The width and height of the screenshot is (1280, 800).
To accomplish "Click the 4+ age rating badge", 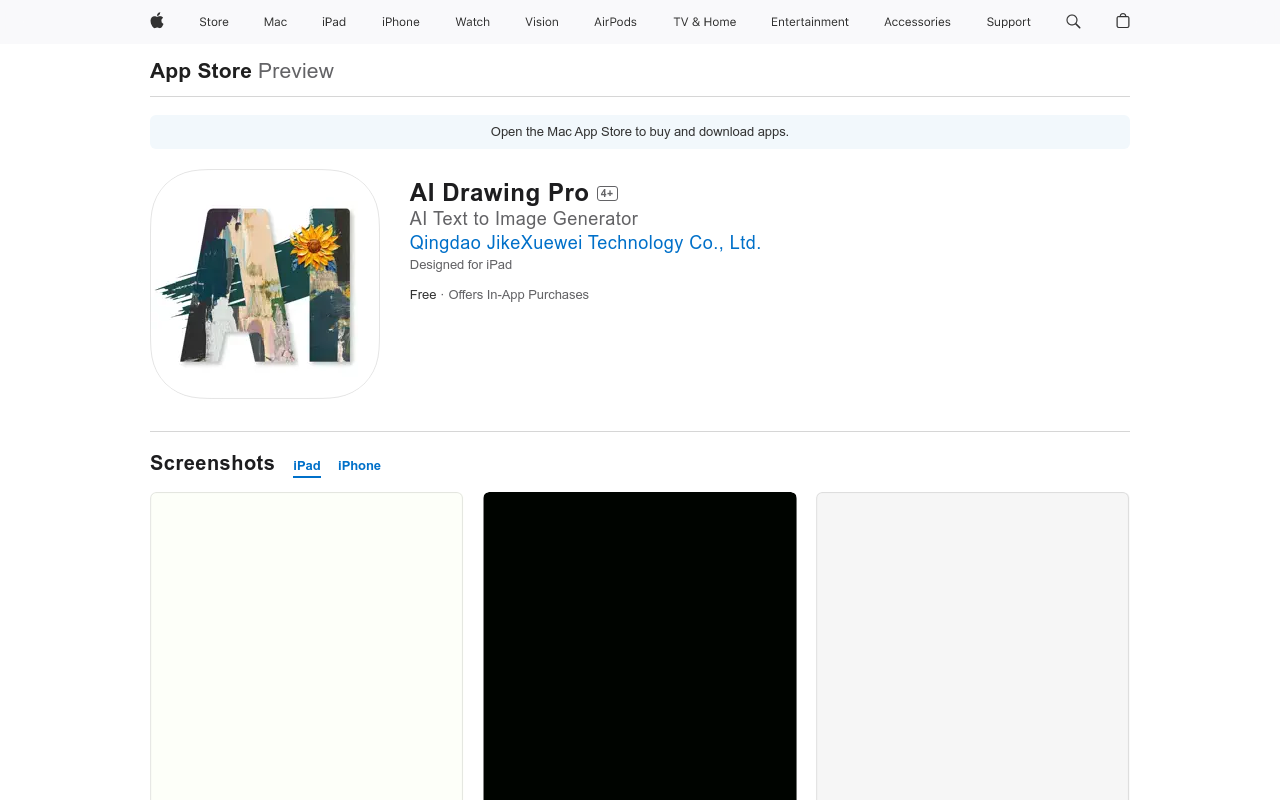I will click(607, 194).
